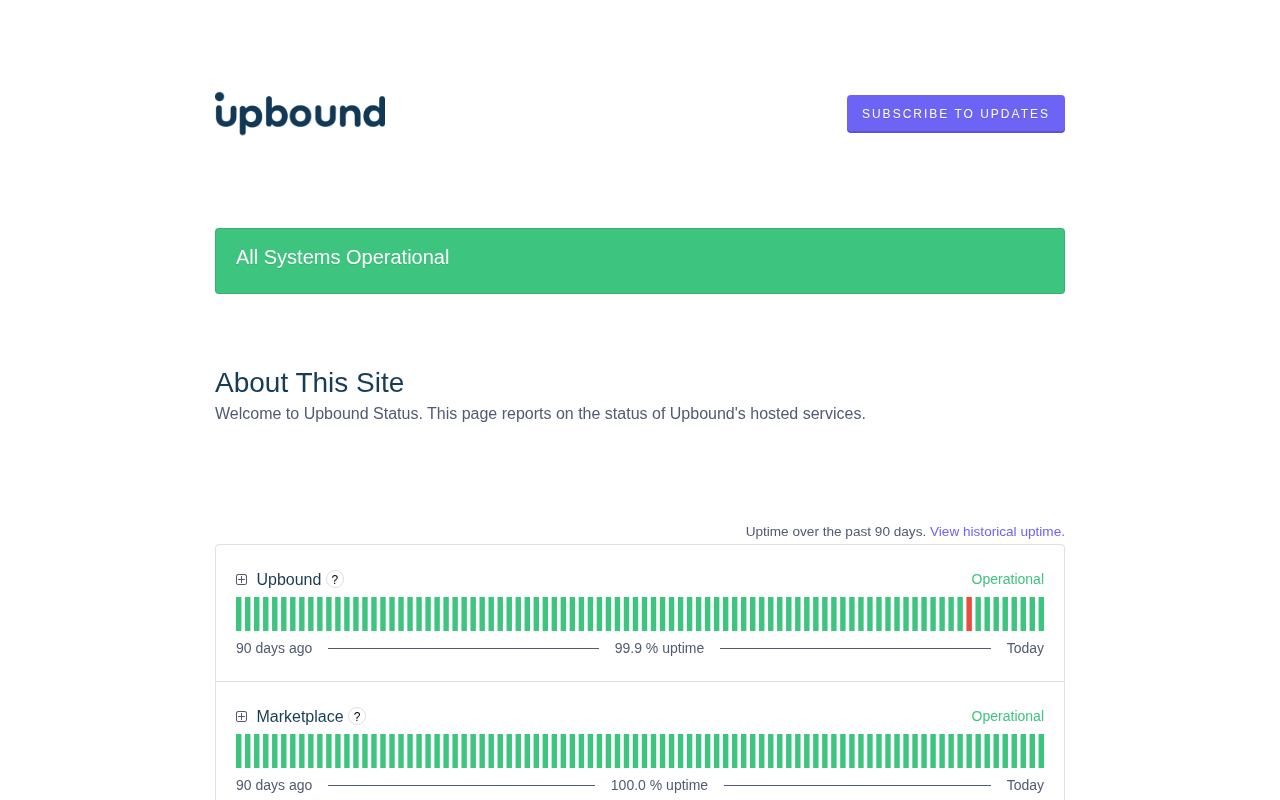1280x800 pixels.
Task: Expand the Marketplace component group
Action: point(242,716)
